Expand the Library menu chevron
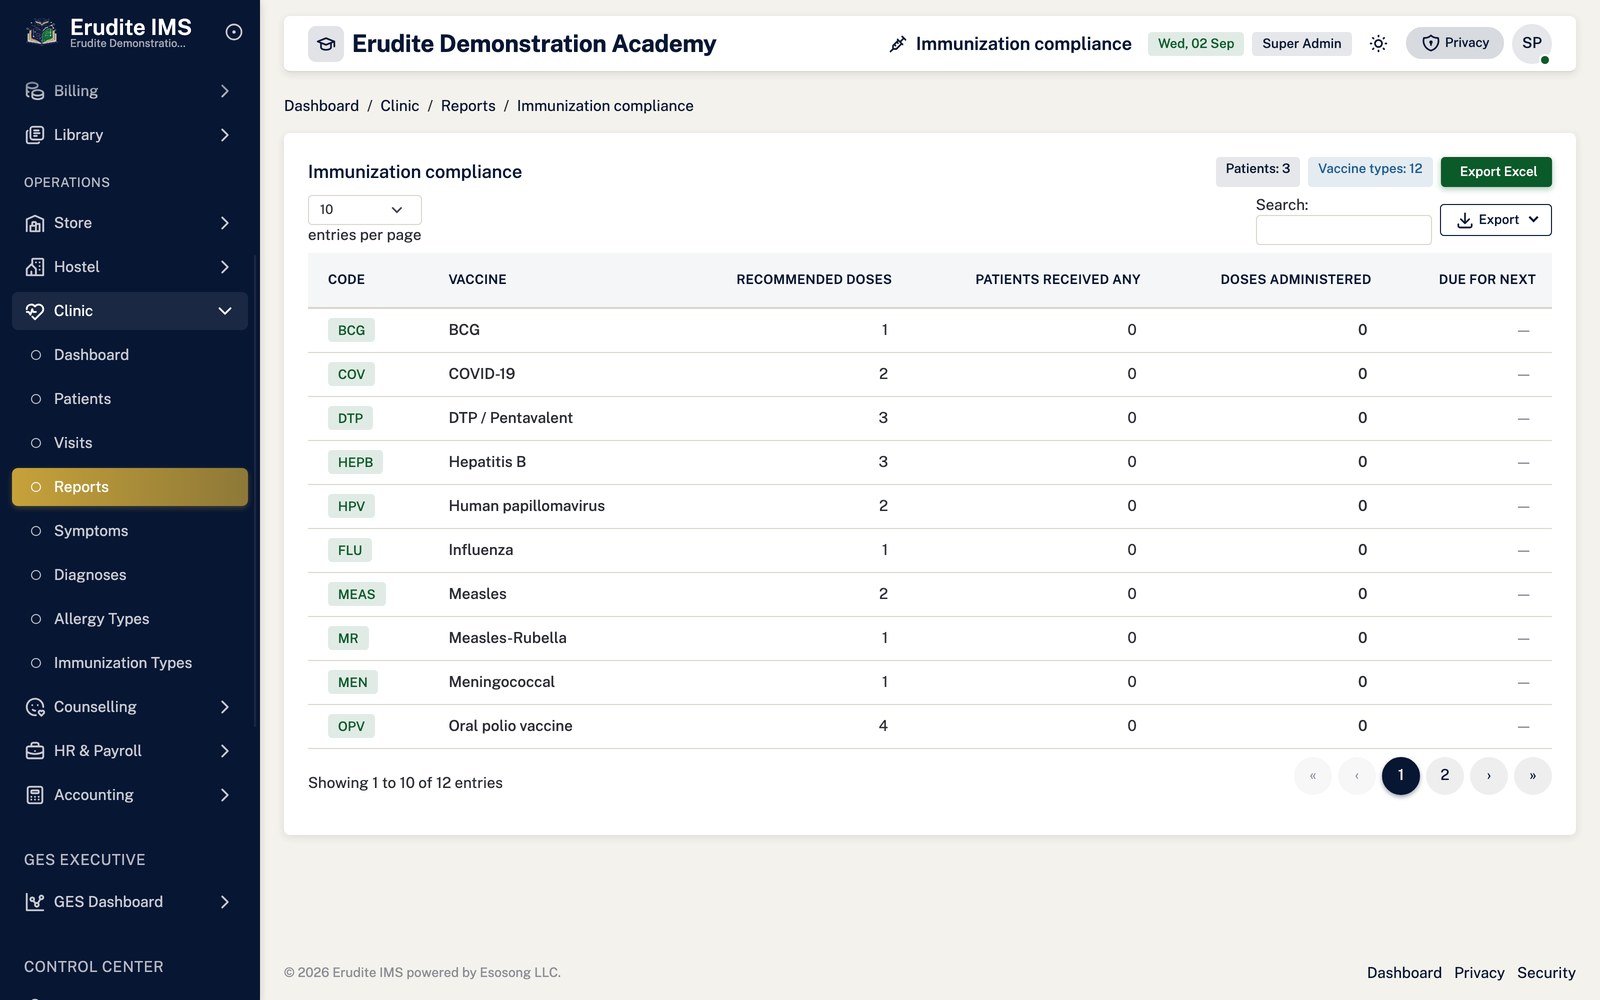This screenshot has height=1000, width=1600. 225,135
